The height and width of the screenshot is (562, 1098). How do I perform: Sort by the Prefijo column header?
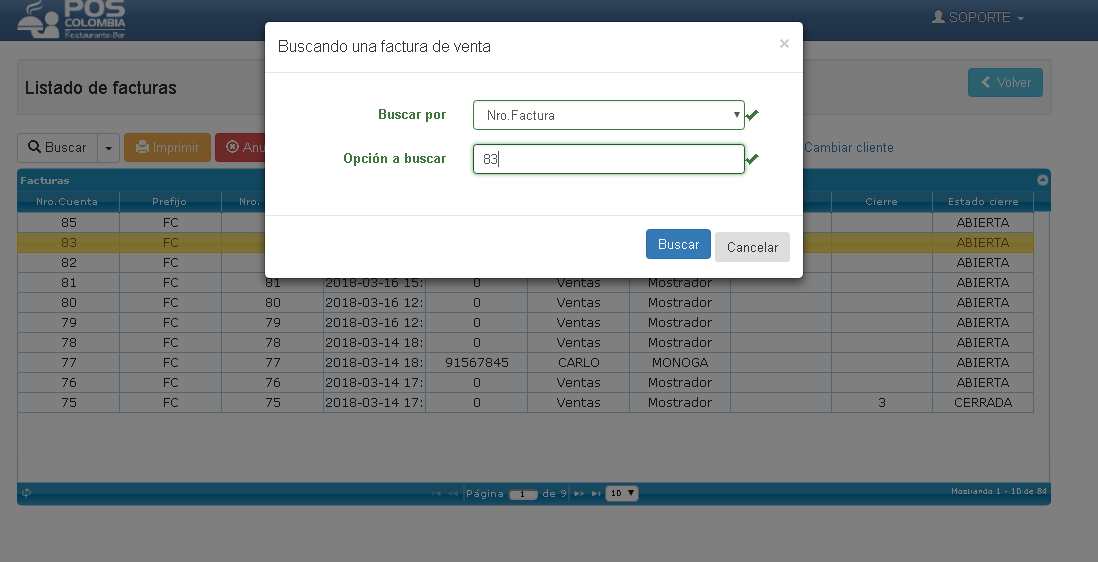(170, 202)
